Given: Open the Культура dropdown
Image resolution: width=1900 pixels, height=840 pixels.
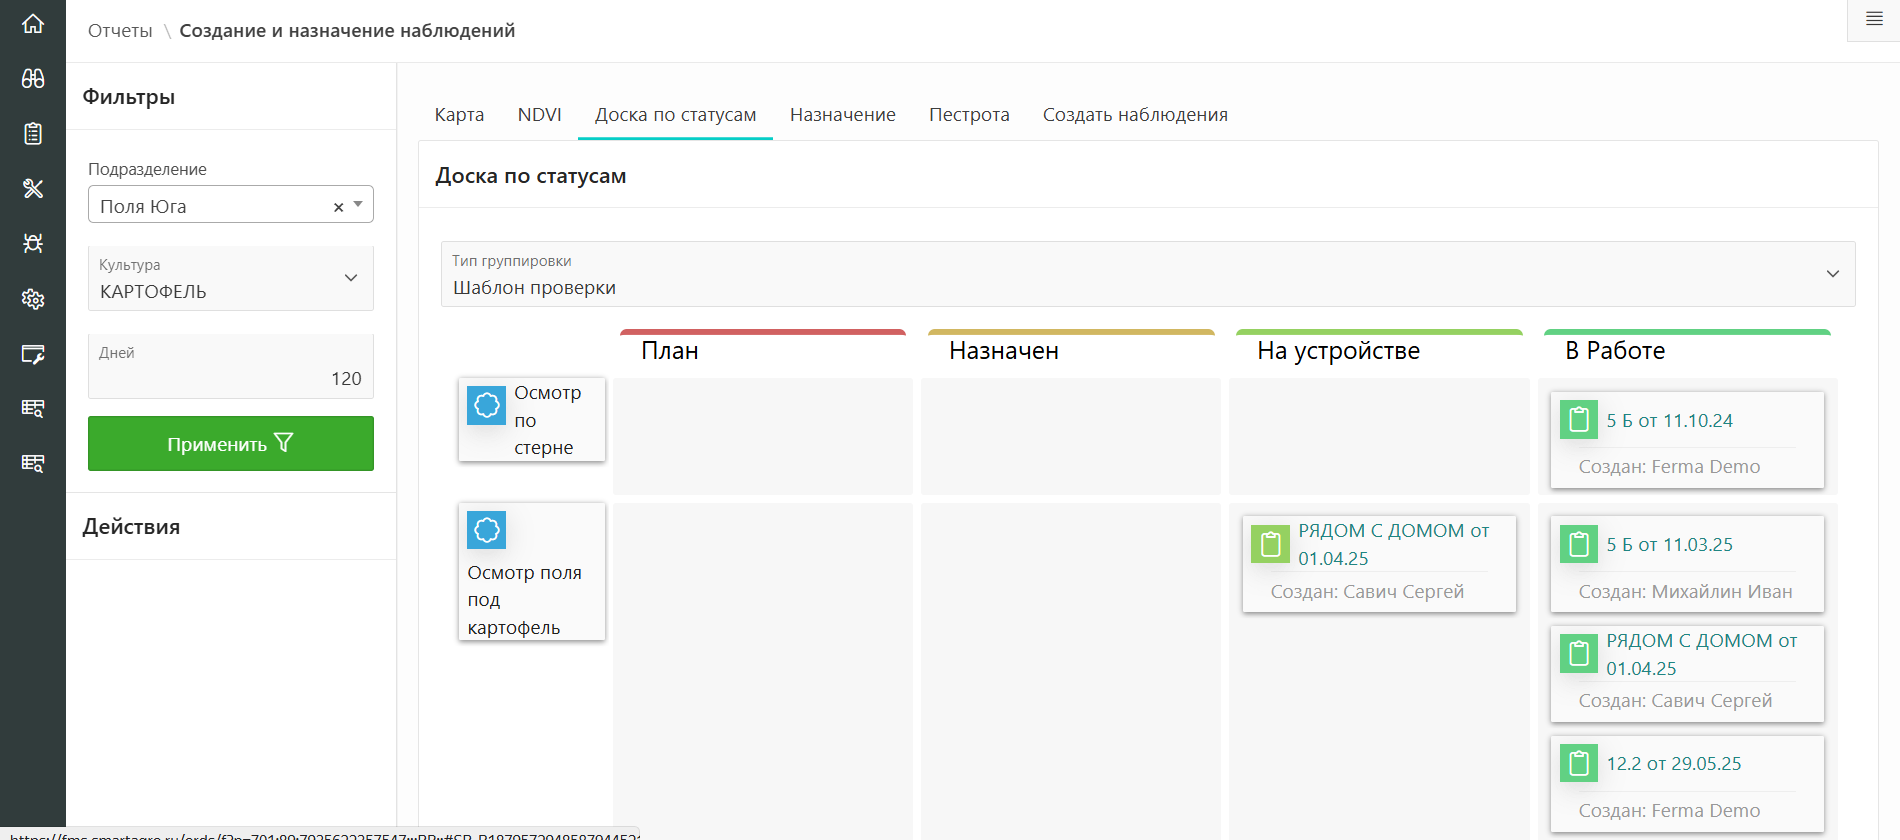Looking at the screenshot, I should (x=231, y=279).
